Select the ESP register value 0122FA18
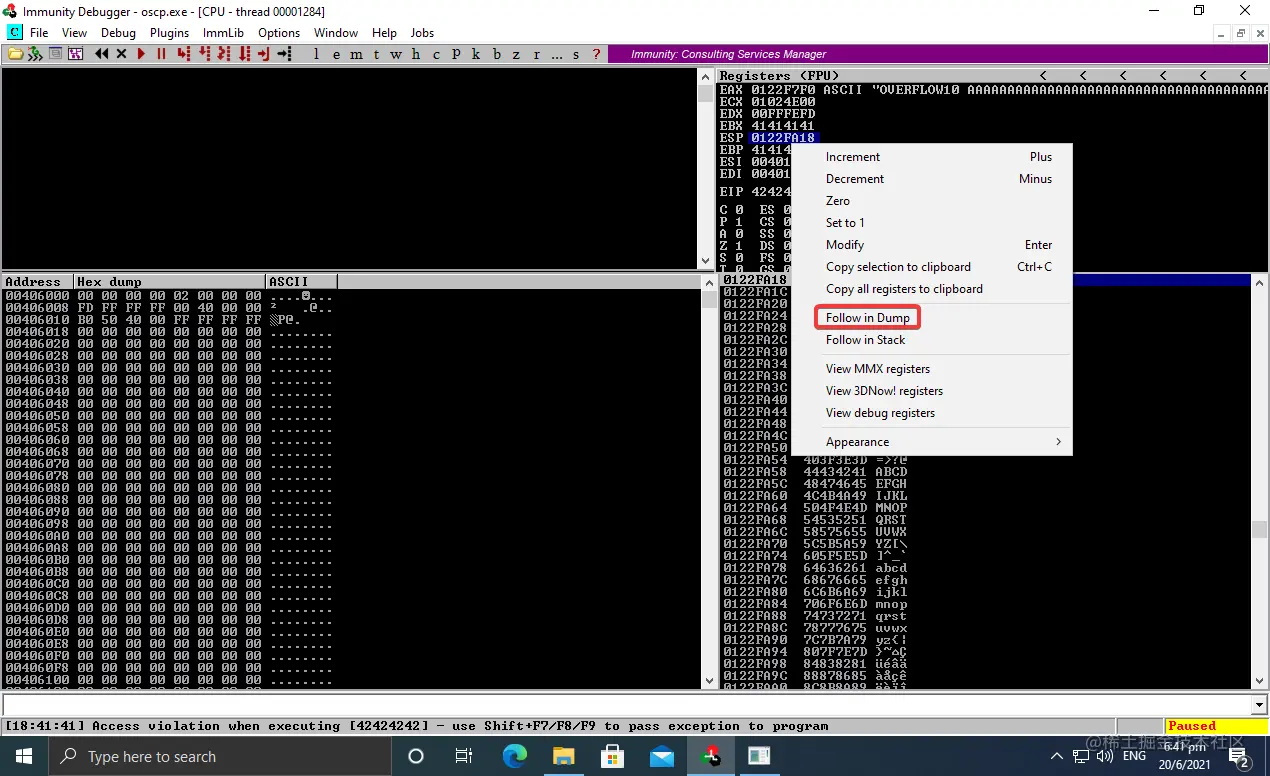Viewport: 1270px width, 776px height. (783, 138)
